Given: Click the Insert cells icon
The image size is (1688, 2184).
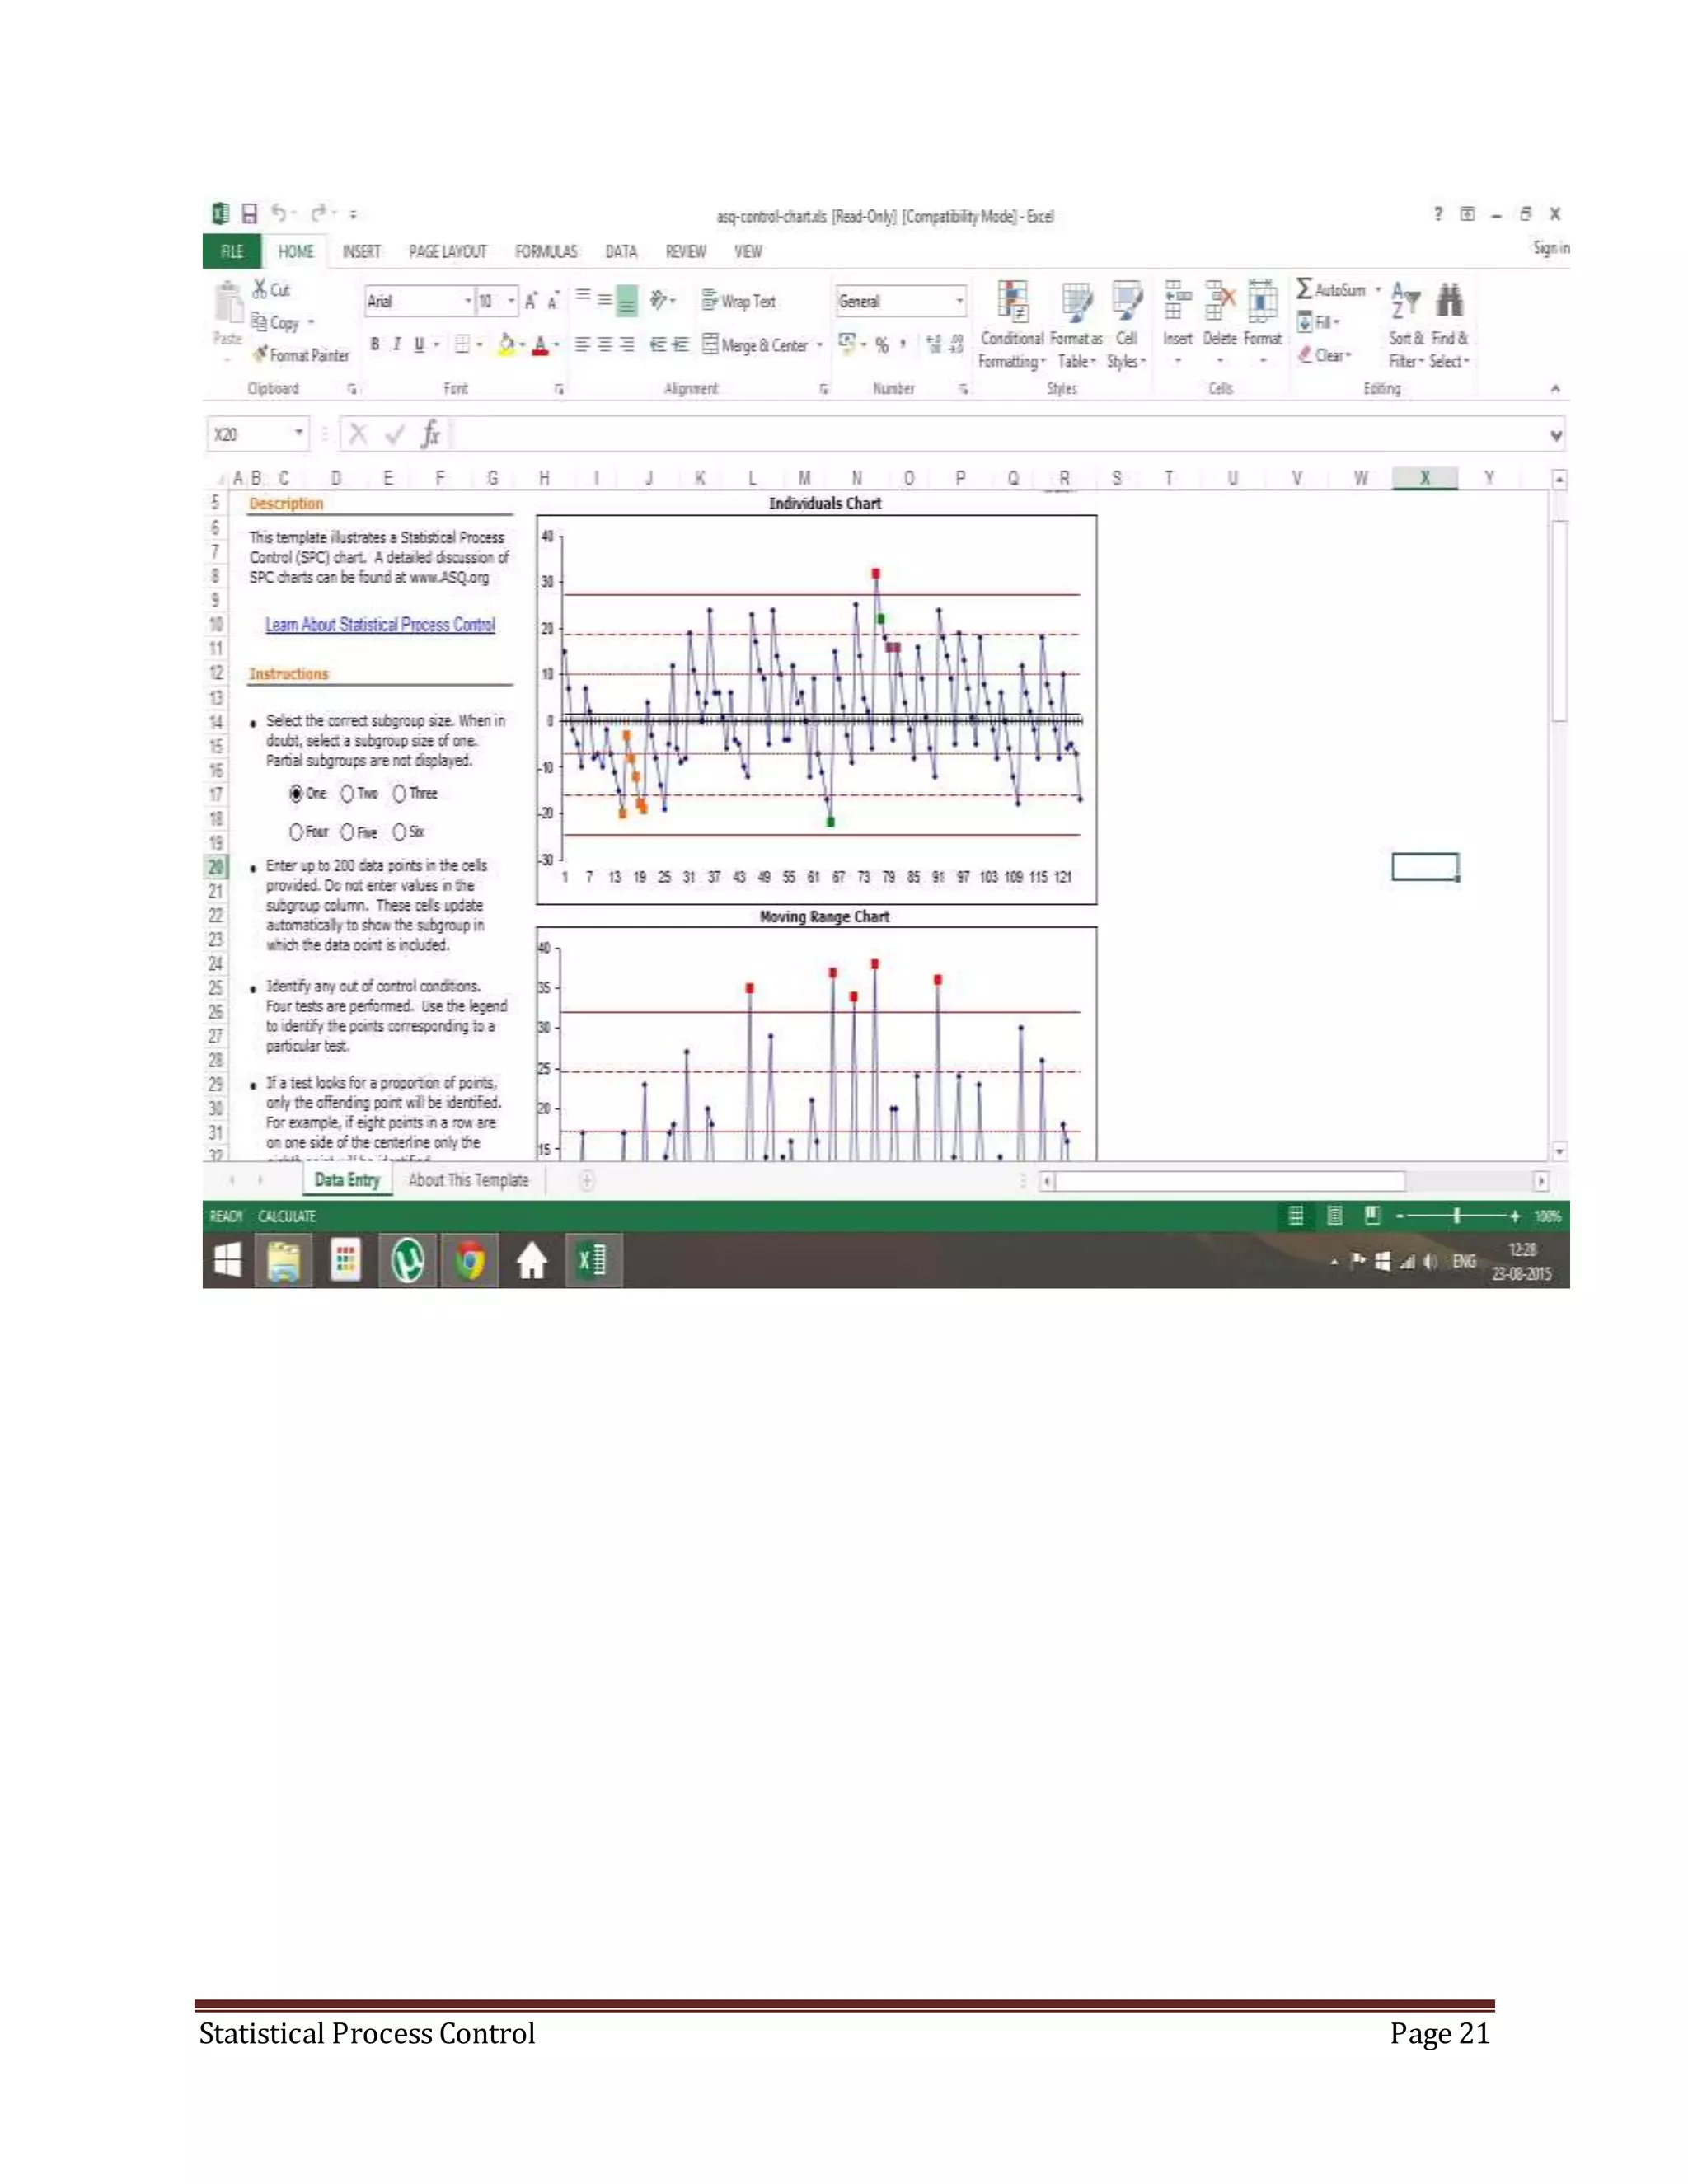Looking at the screenshot, I should pyautogui.click(x=1178, y=300).
